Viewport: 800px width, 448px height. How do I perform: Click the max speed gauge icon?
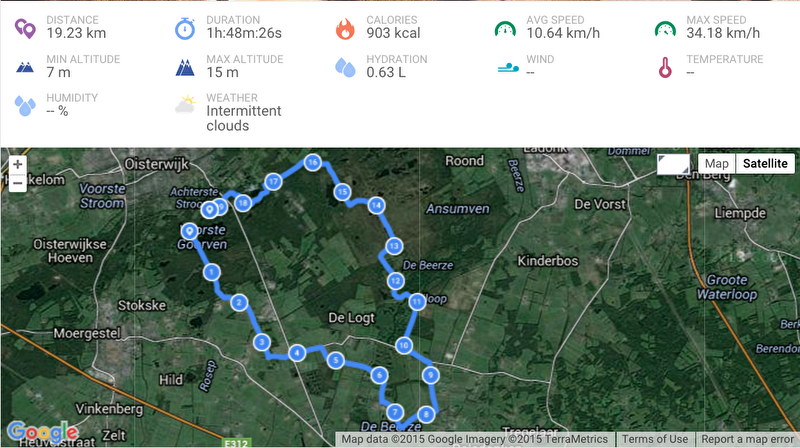pos(665,29)
